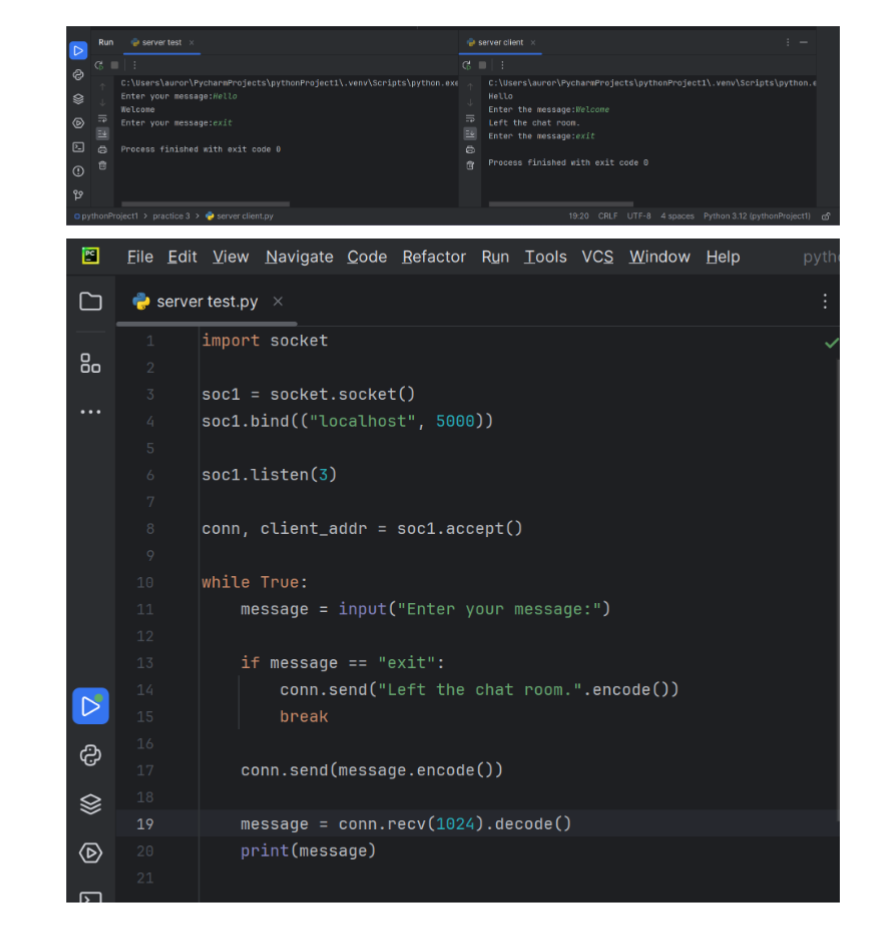This screenshot has width=896, height=929.
Task: Click the "Process finished with exit code 0" server test line
Action: 201,149
